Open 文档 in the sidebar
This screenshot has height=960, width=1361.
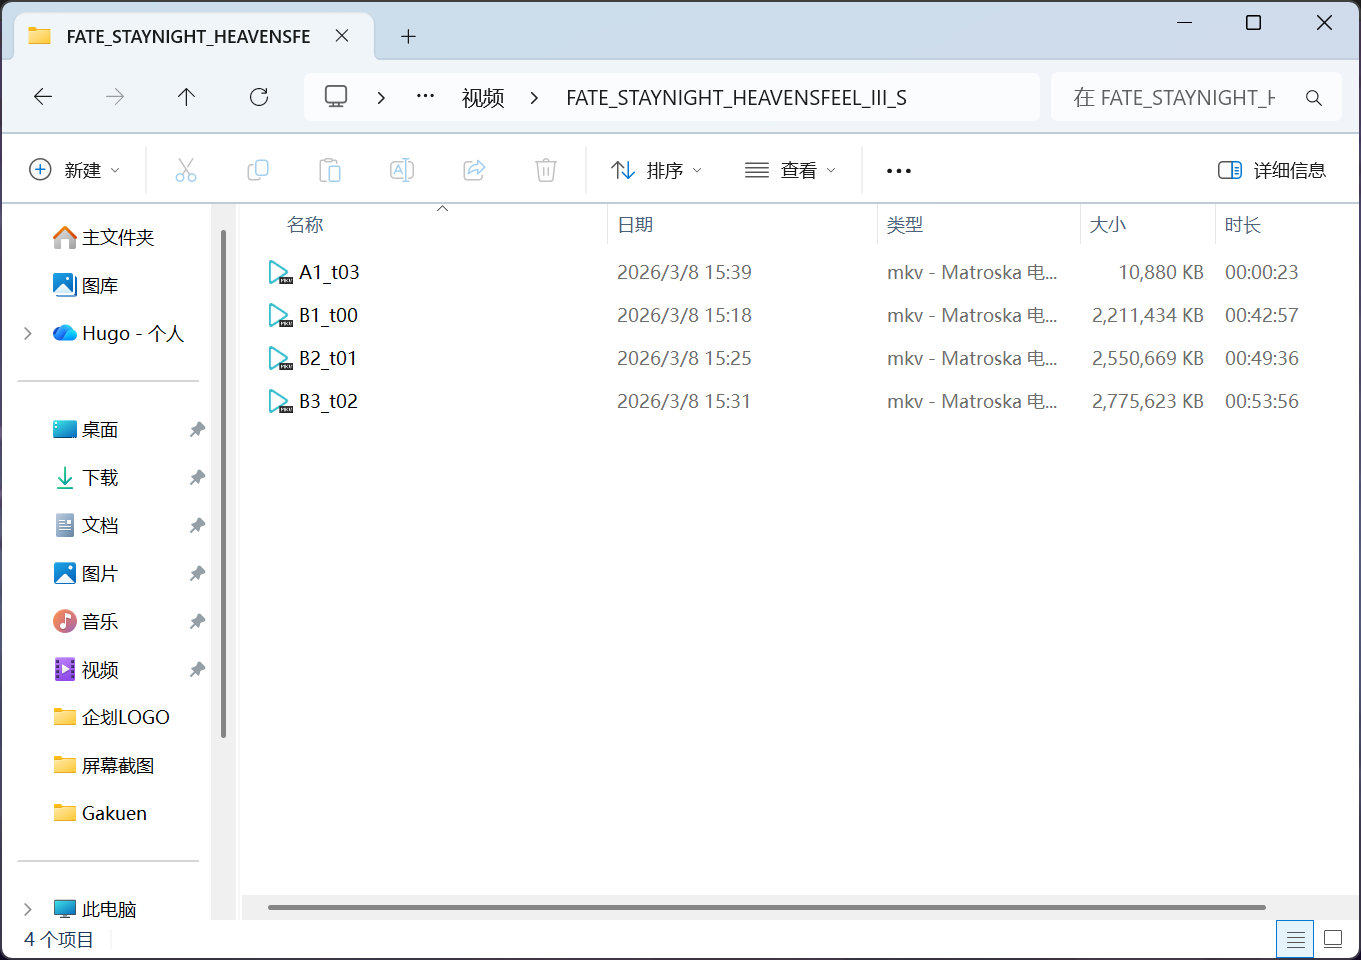[x=86, y=525]
